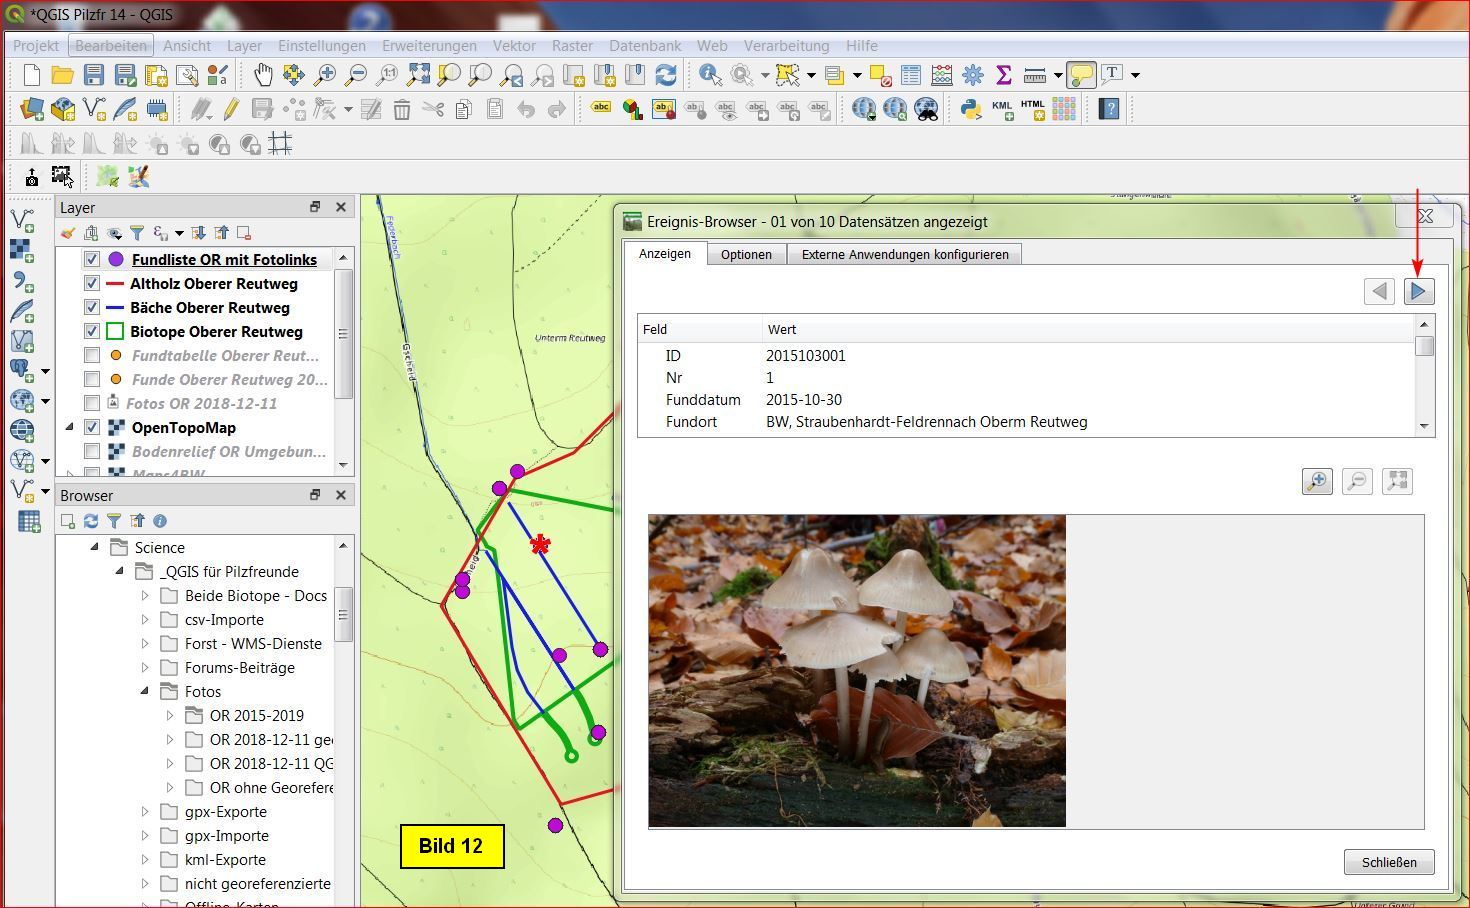The image size is (1470, 908).
Task: Switch to the Optionen tab
Action: point(746,254)
